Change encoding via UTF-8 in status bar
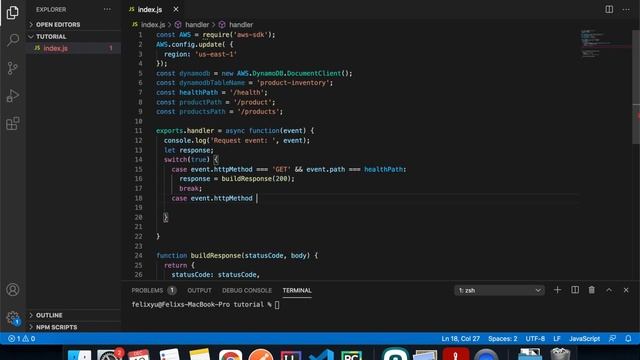 coord(535,338)
